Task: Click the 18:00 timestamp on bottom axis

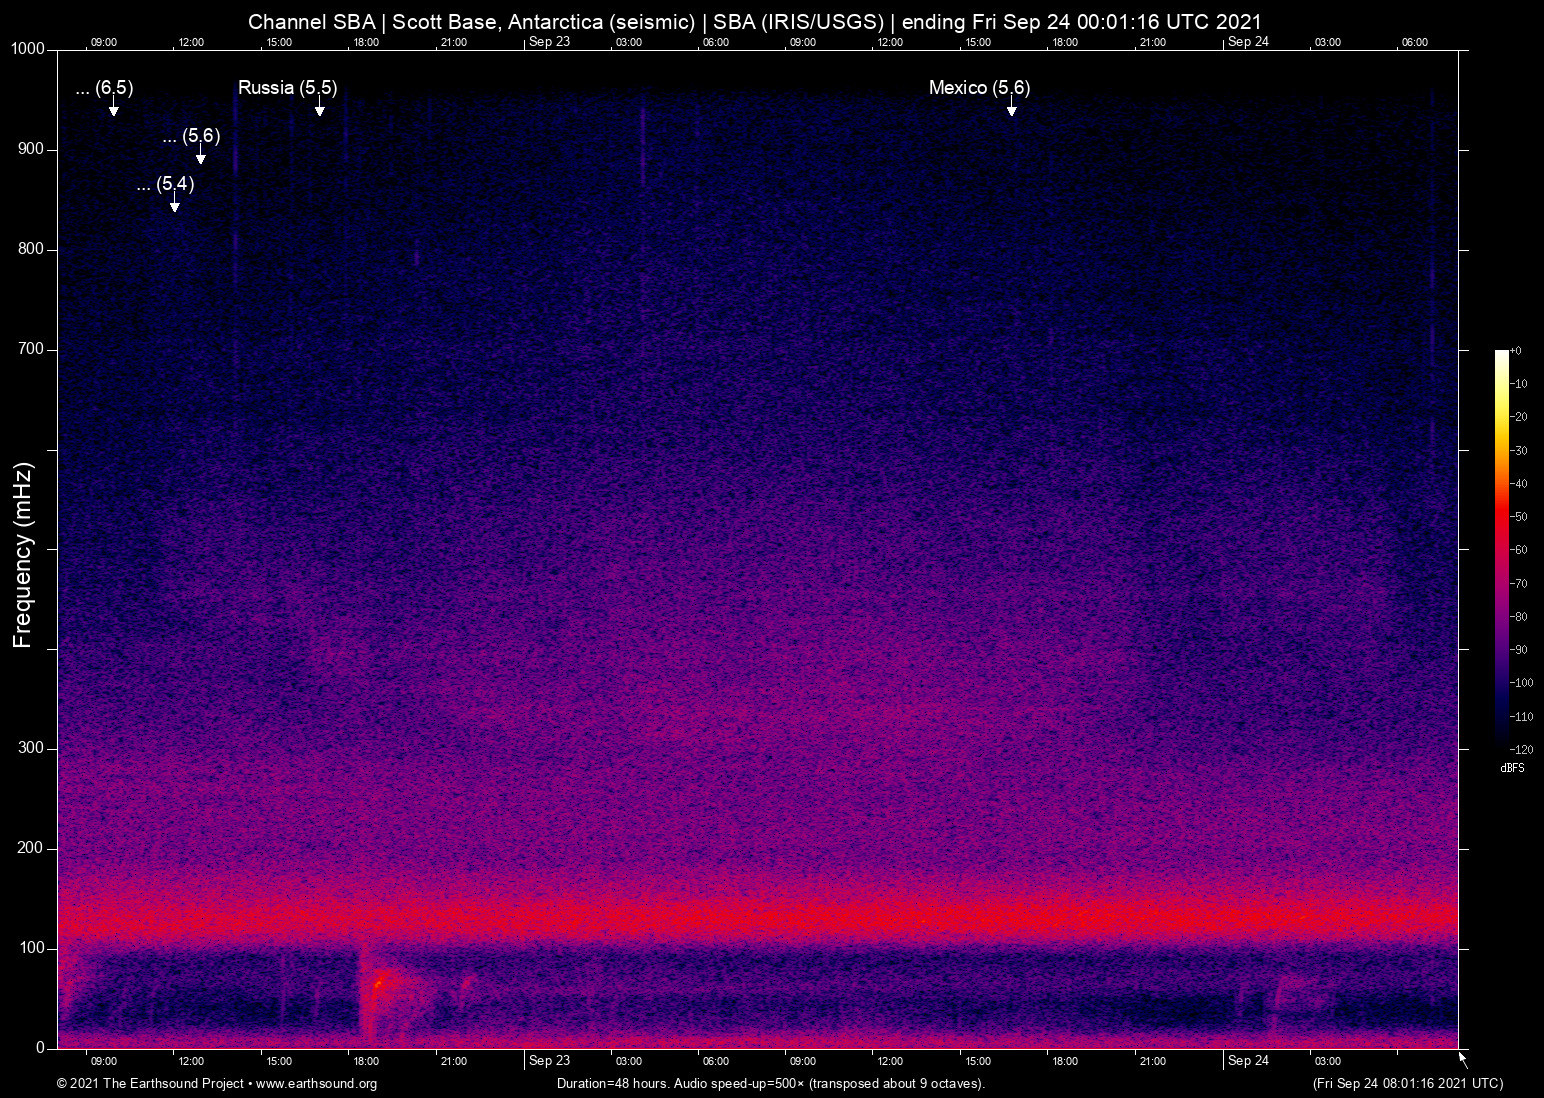Action: [x=366, y=1061]
